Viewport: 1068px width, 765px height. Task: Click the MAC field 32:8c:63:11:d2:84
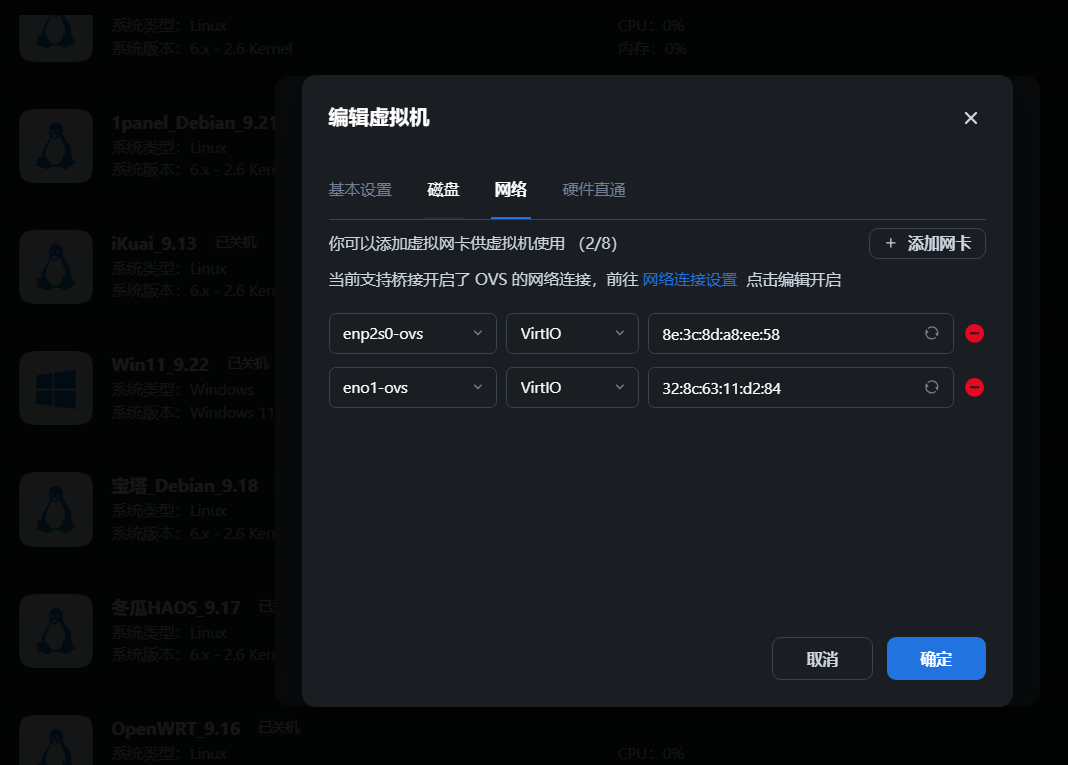pos(800,387)
